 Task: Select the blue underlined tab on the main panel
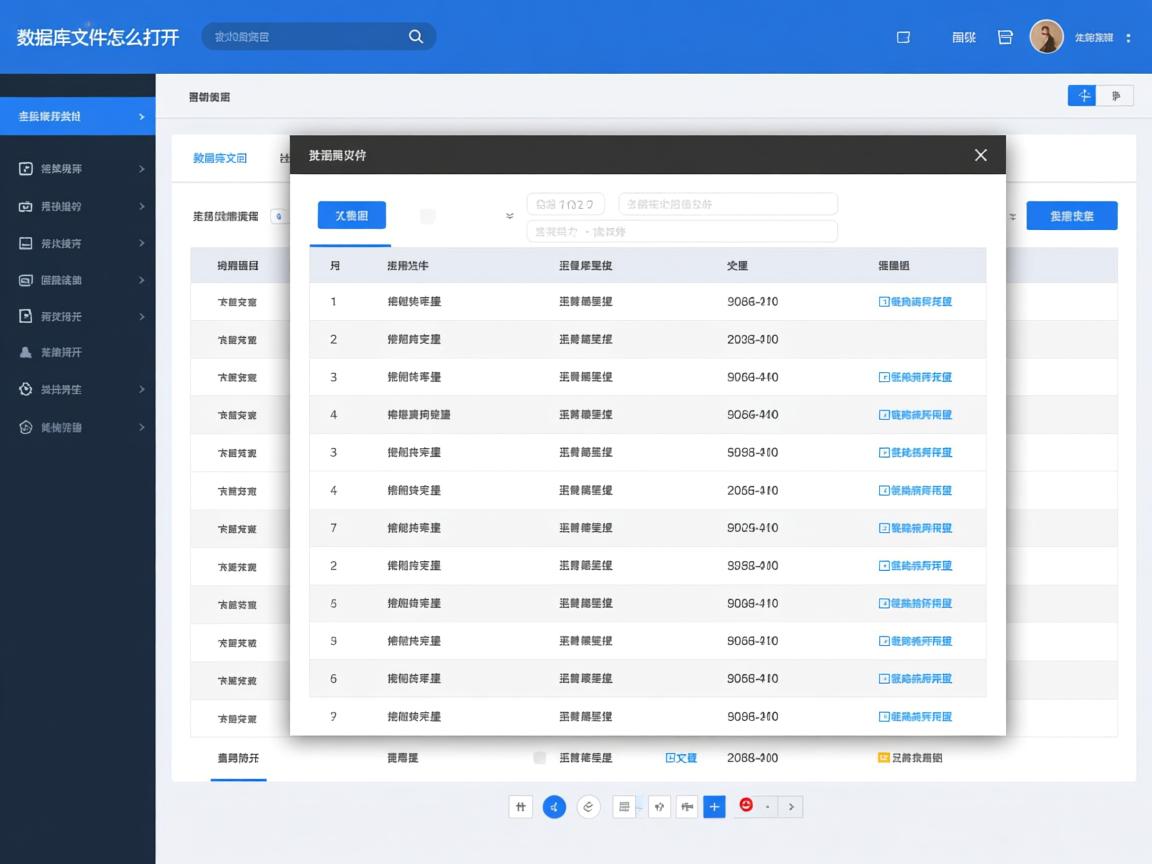(220, 158)
